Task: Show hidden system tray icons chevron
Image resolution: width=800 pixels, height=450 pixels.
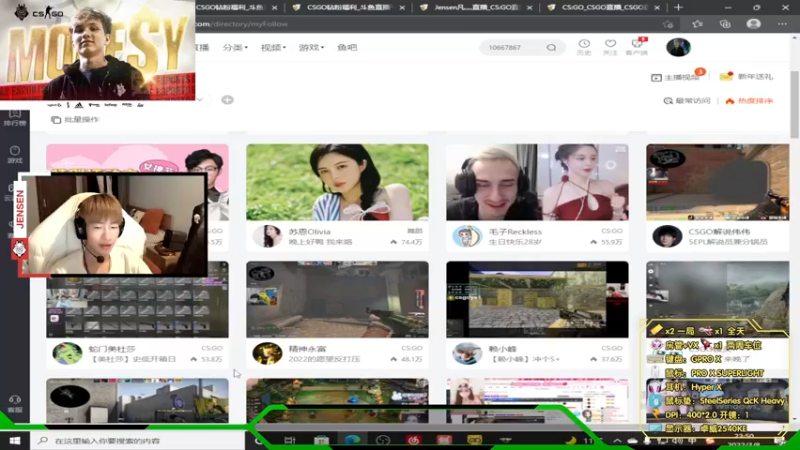Action: click(x=617, y=440)
